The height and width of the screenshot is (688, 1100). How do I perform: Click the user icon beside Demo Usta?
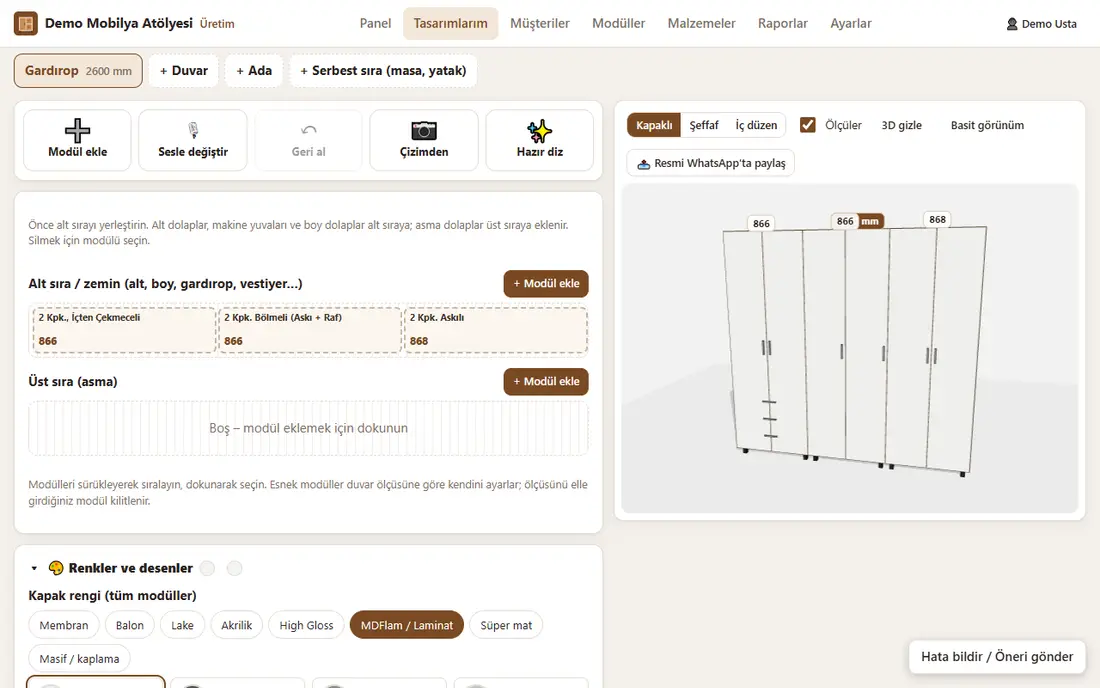[x=1012, y=24]
